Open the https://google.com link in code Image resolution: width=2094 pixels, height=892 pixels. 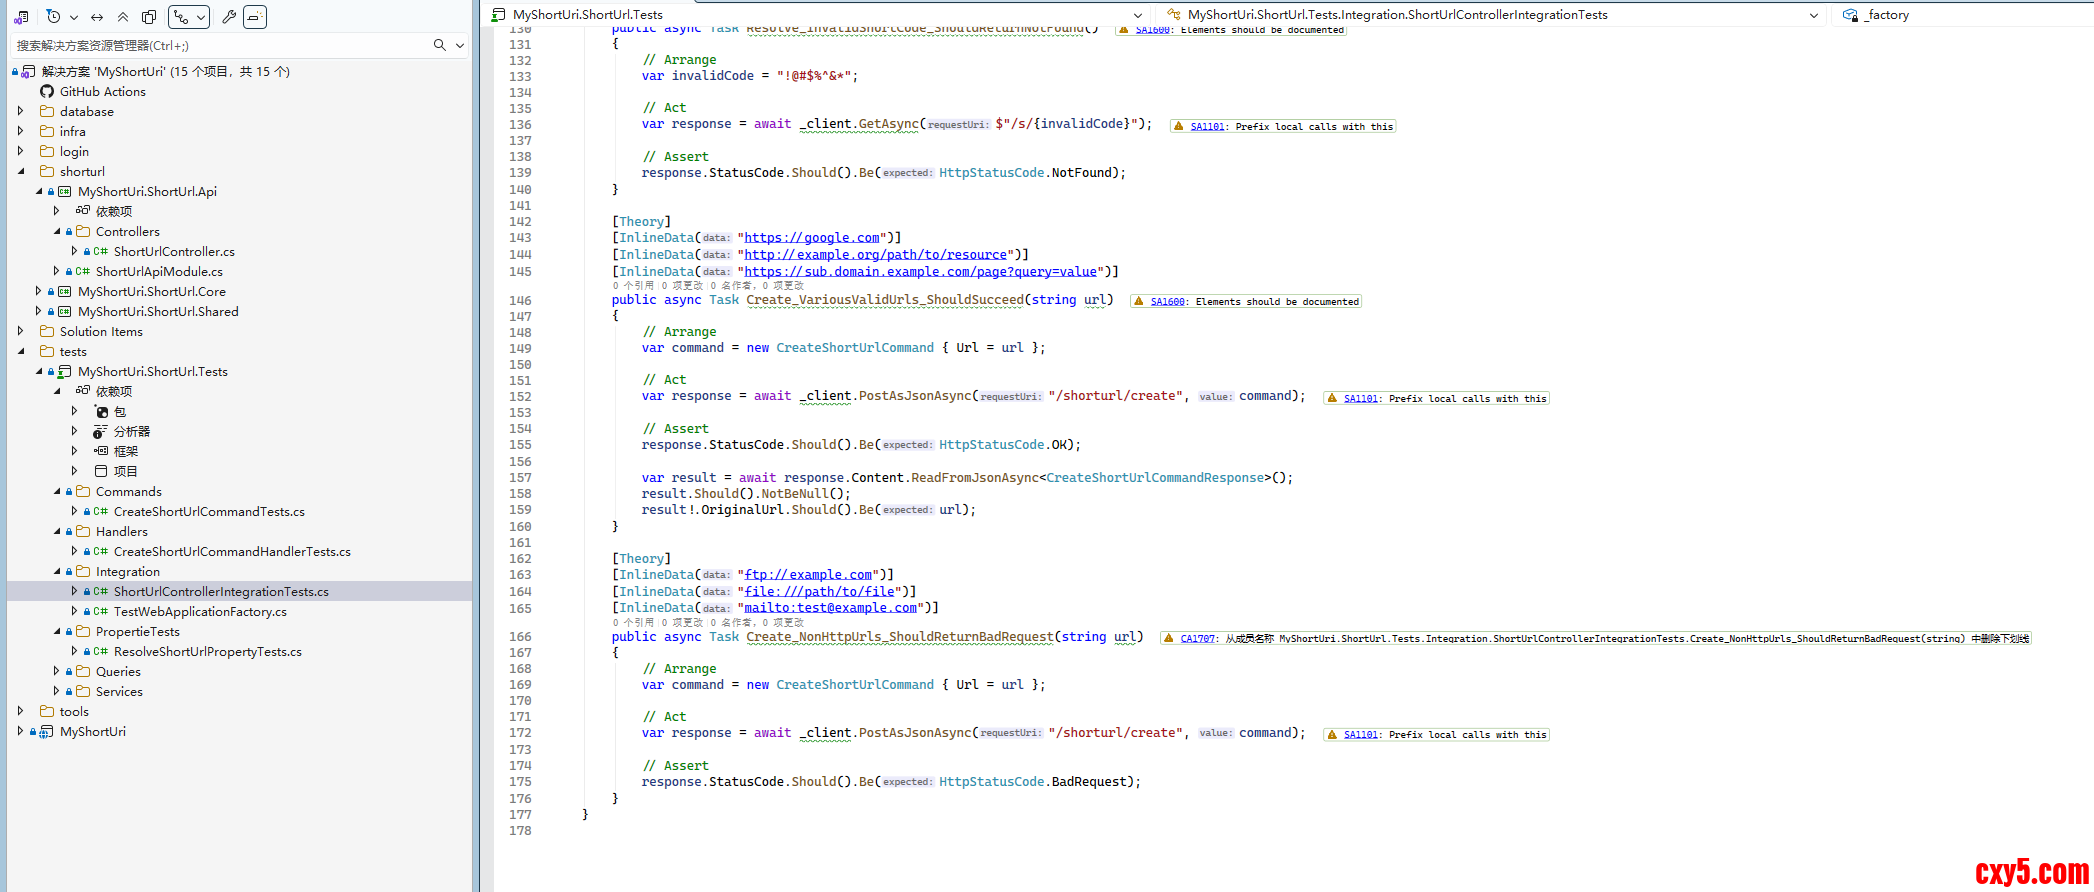[x=811, y=238]
